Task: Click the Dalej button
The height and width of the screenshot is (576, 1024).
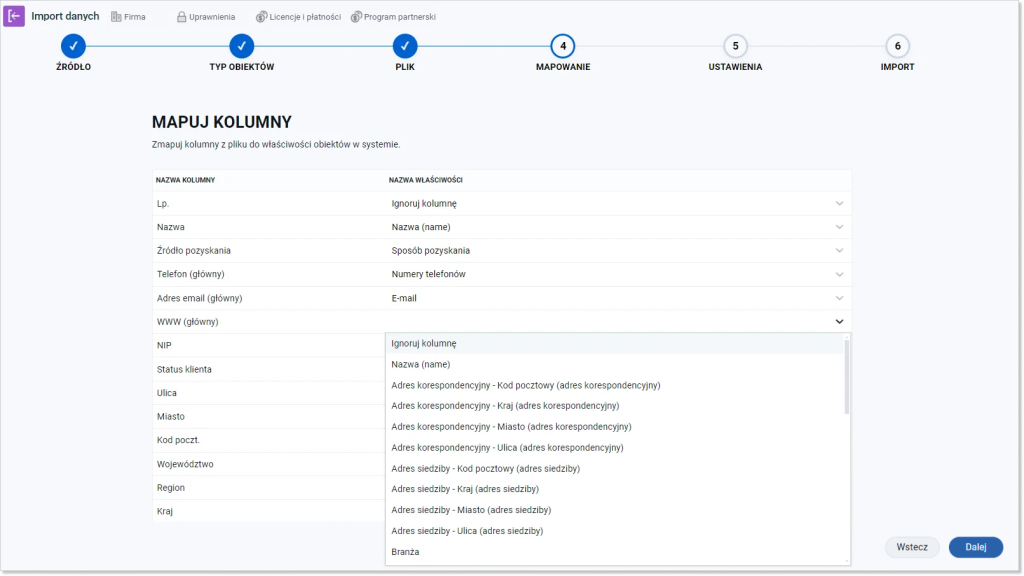Action: 976,547
